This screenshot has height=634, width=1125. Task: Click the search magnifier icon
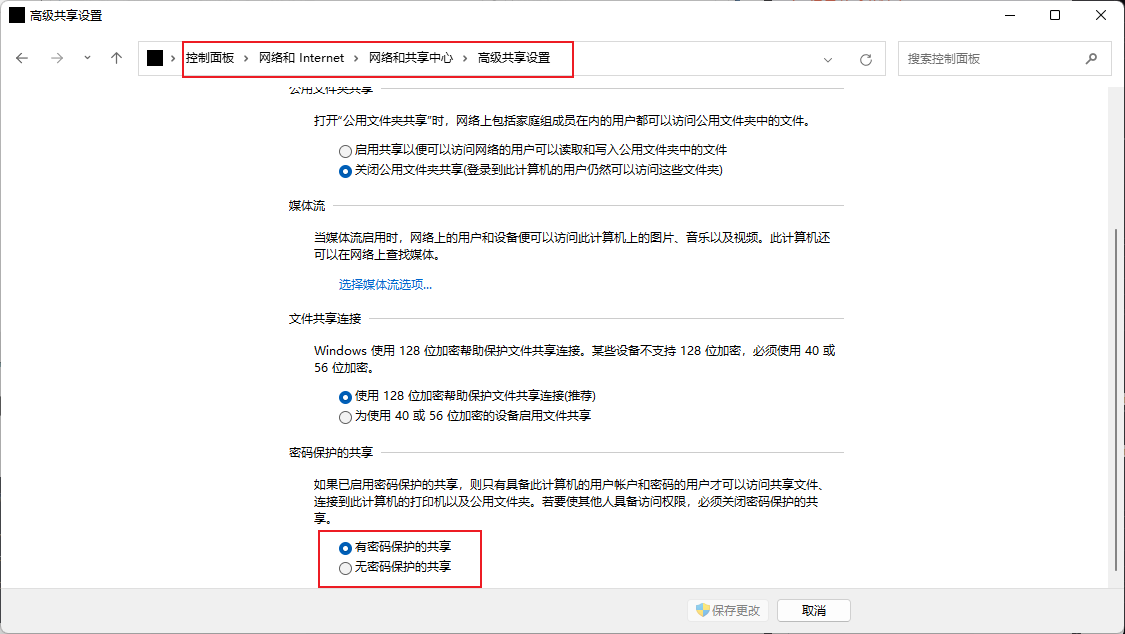[1091, 59]
